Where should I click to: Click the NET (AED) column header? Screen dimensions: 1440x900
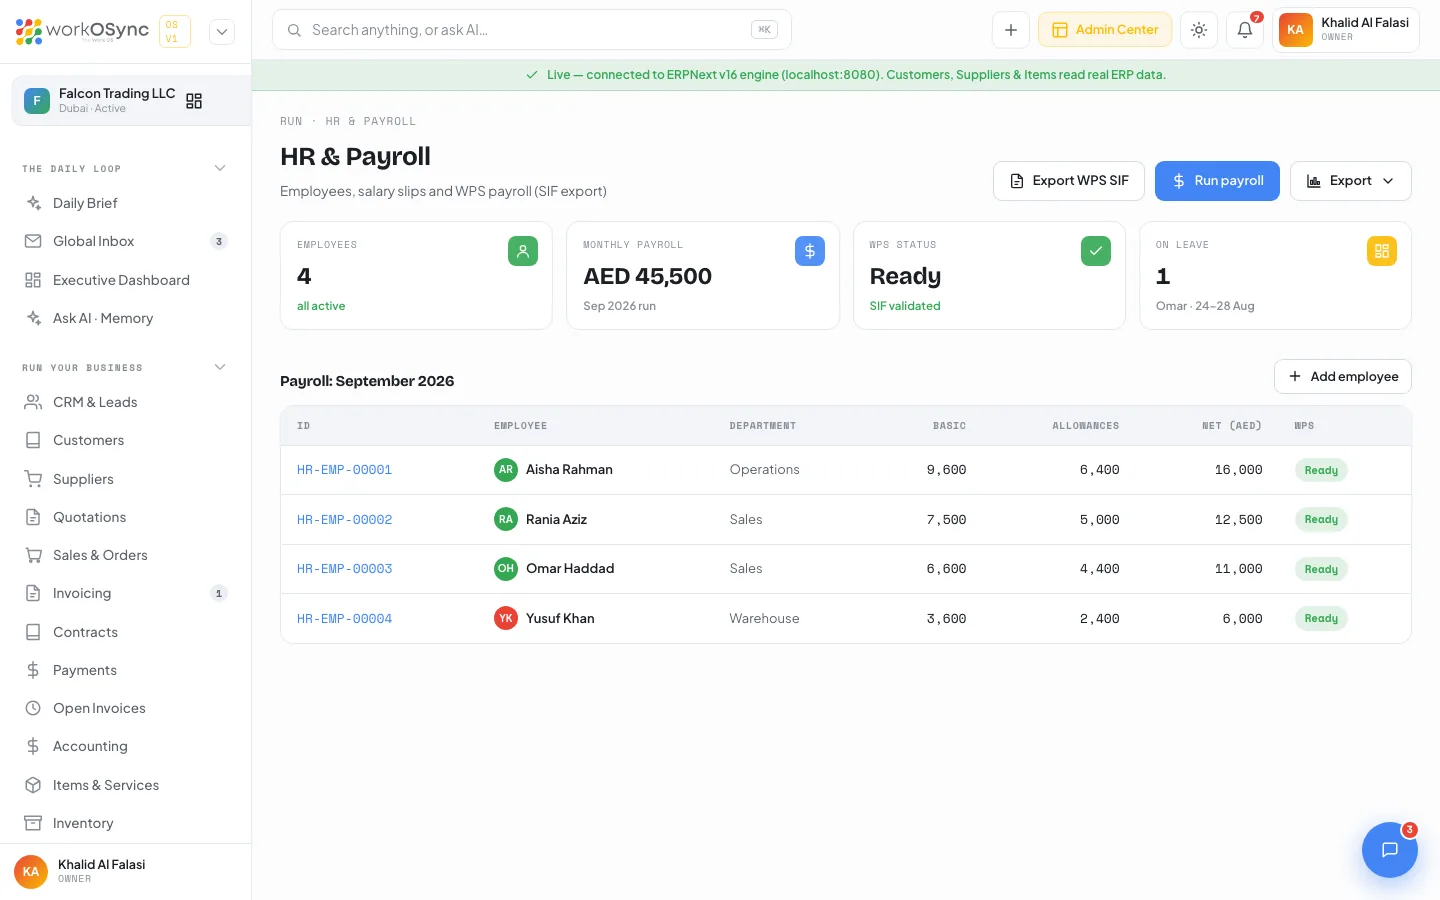click(1231, 426)
